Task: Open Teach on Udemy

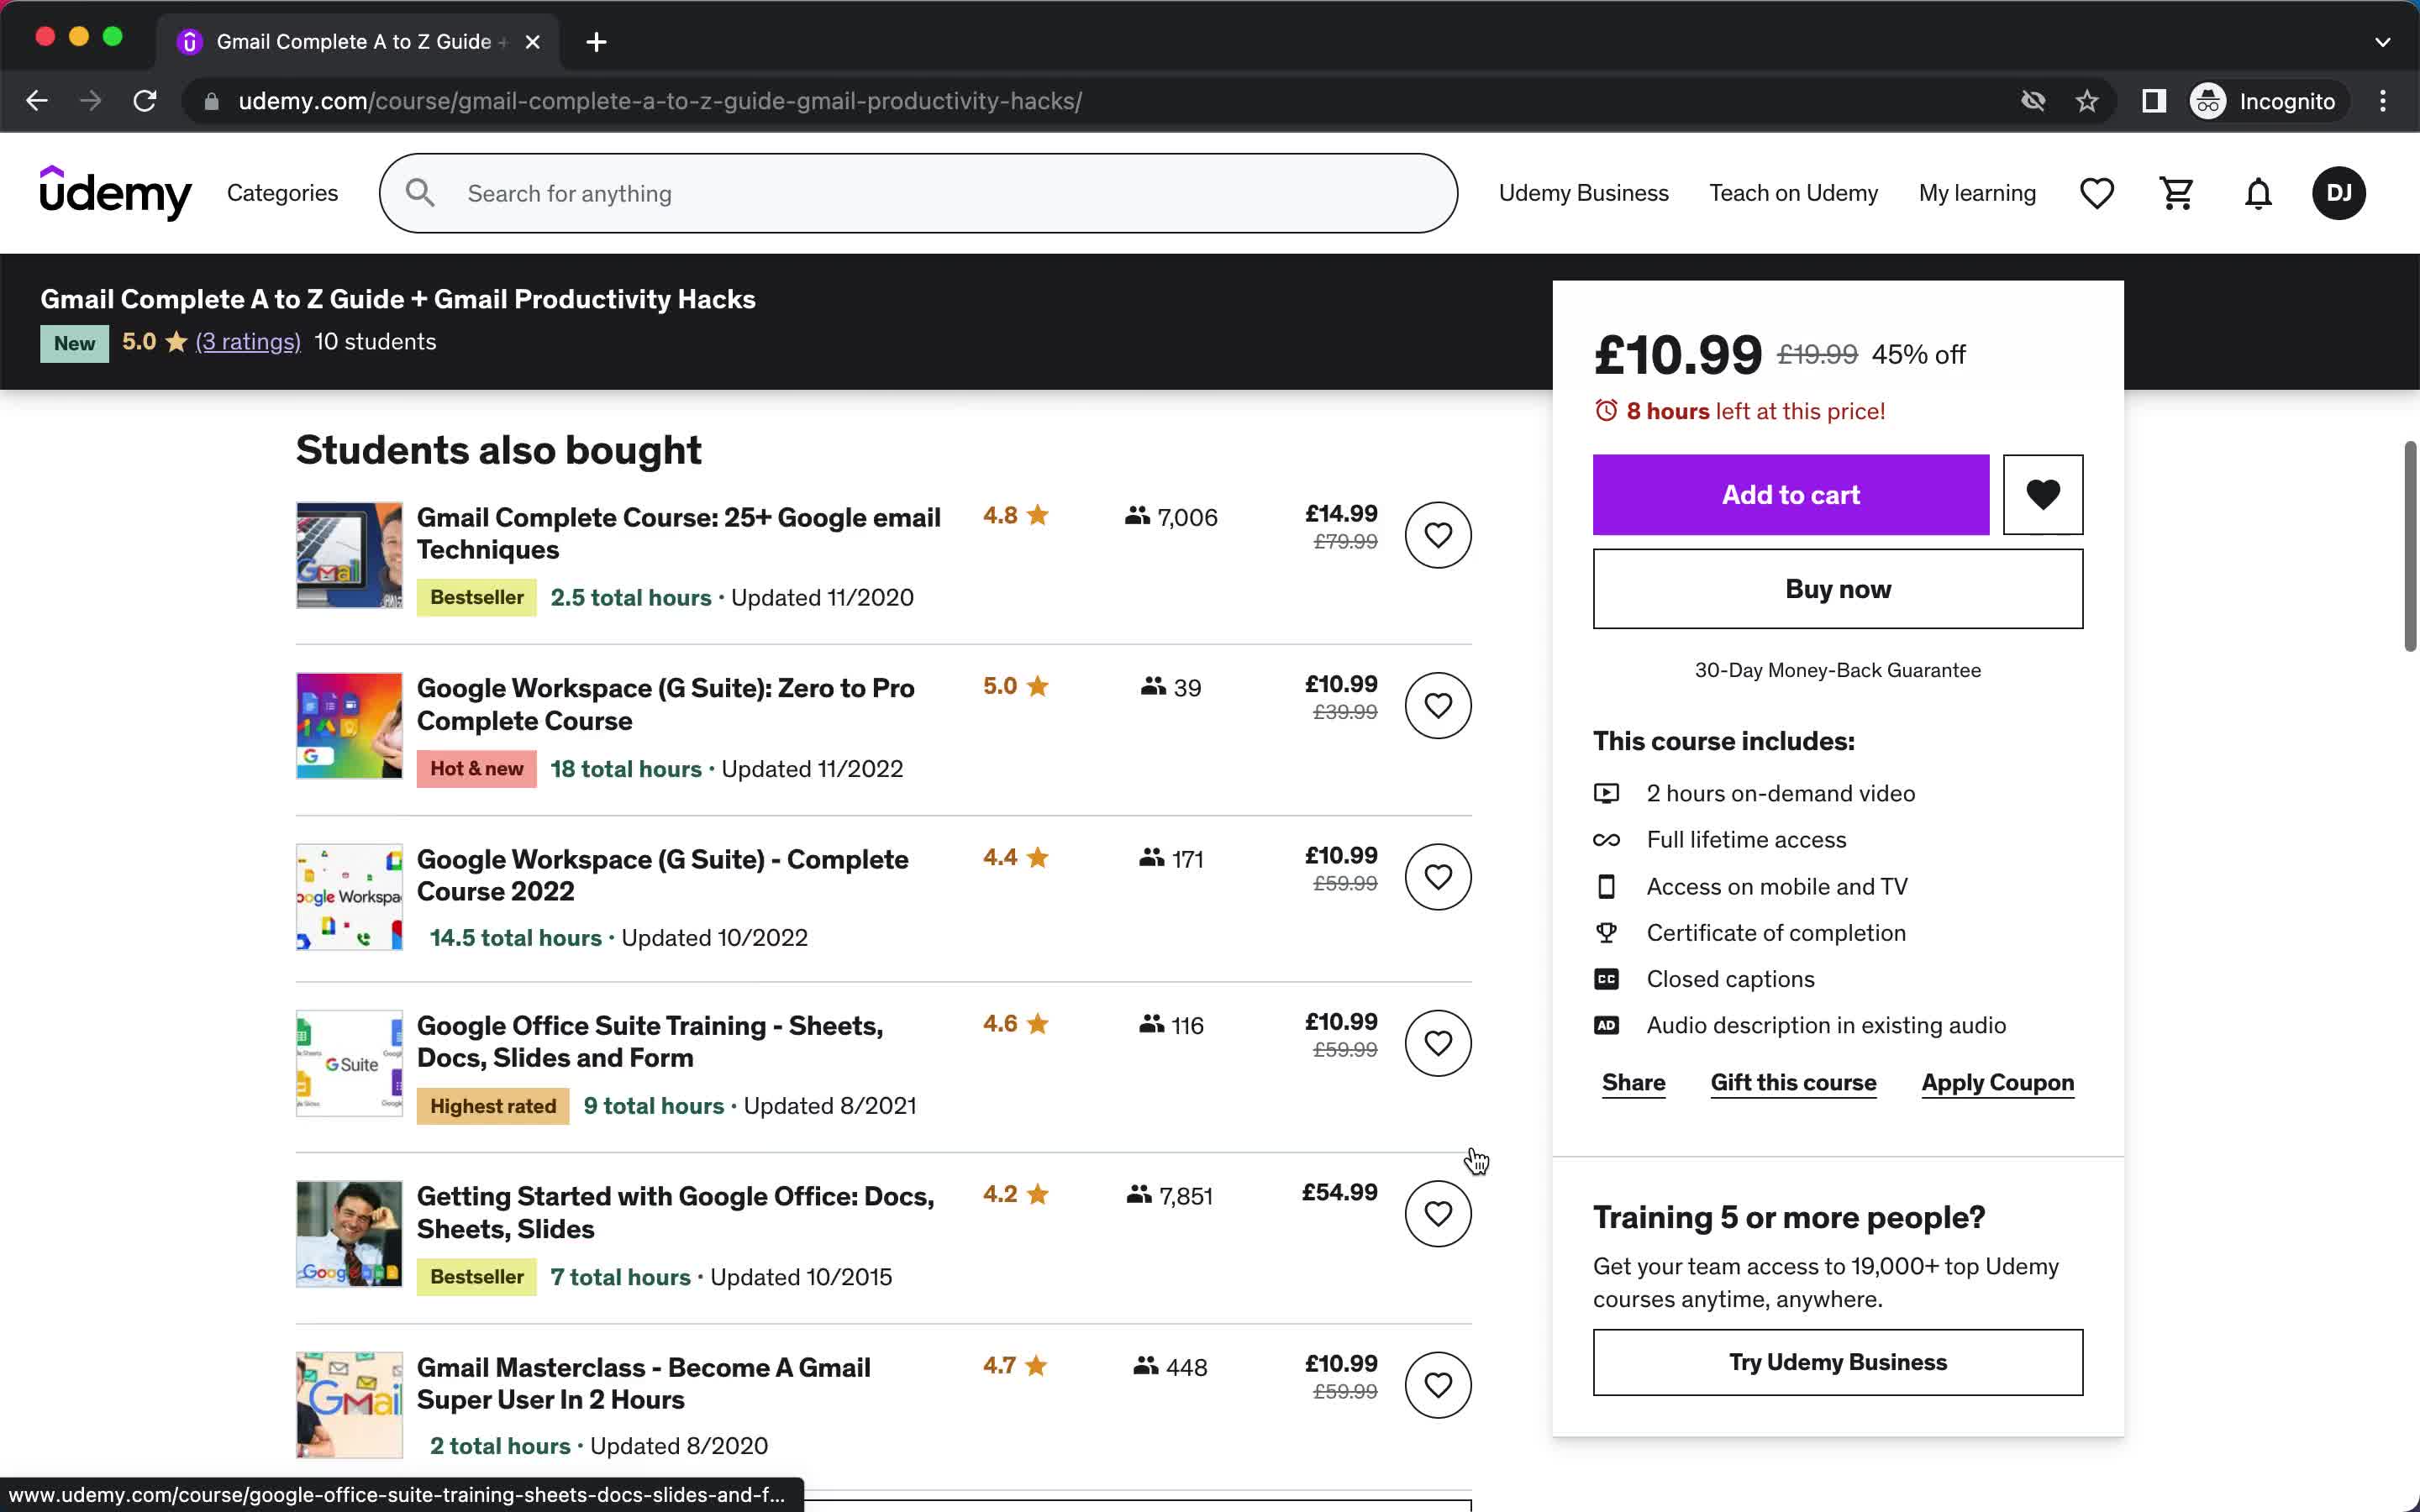Action: coord(1793,193)
